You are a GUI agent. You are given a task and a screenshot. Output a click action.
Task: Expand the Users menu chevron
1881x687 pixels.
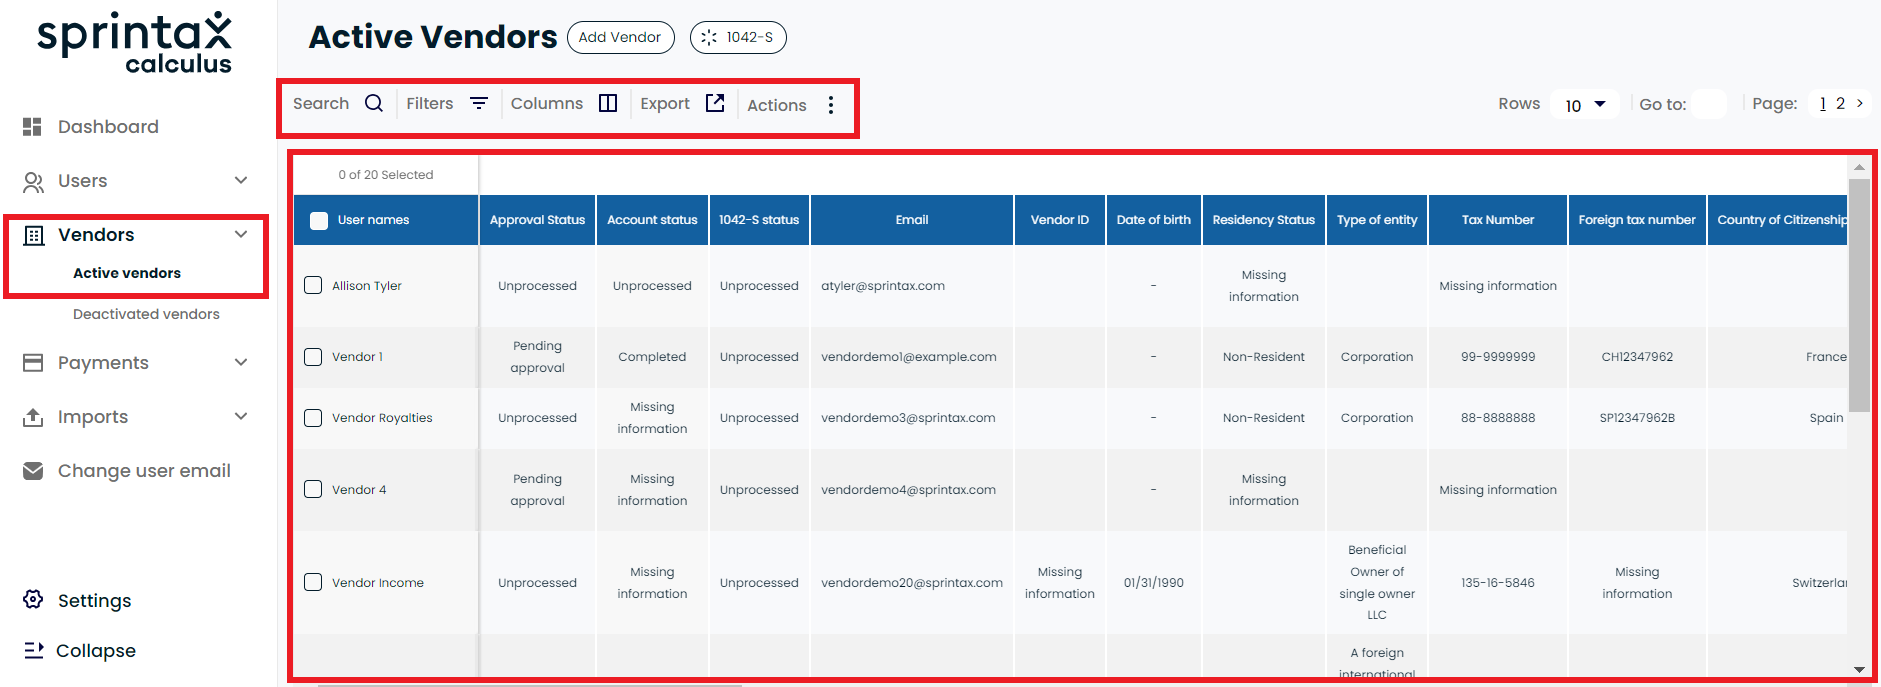241,181
